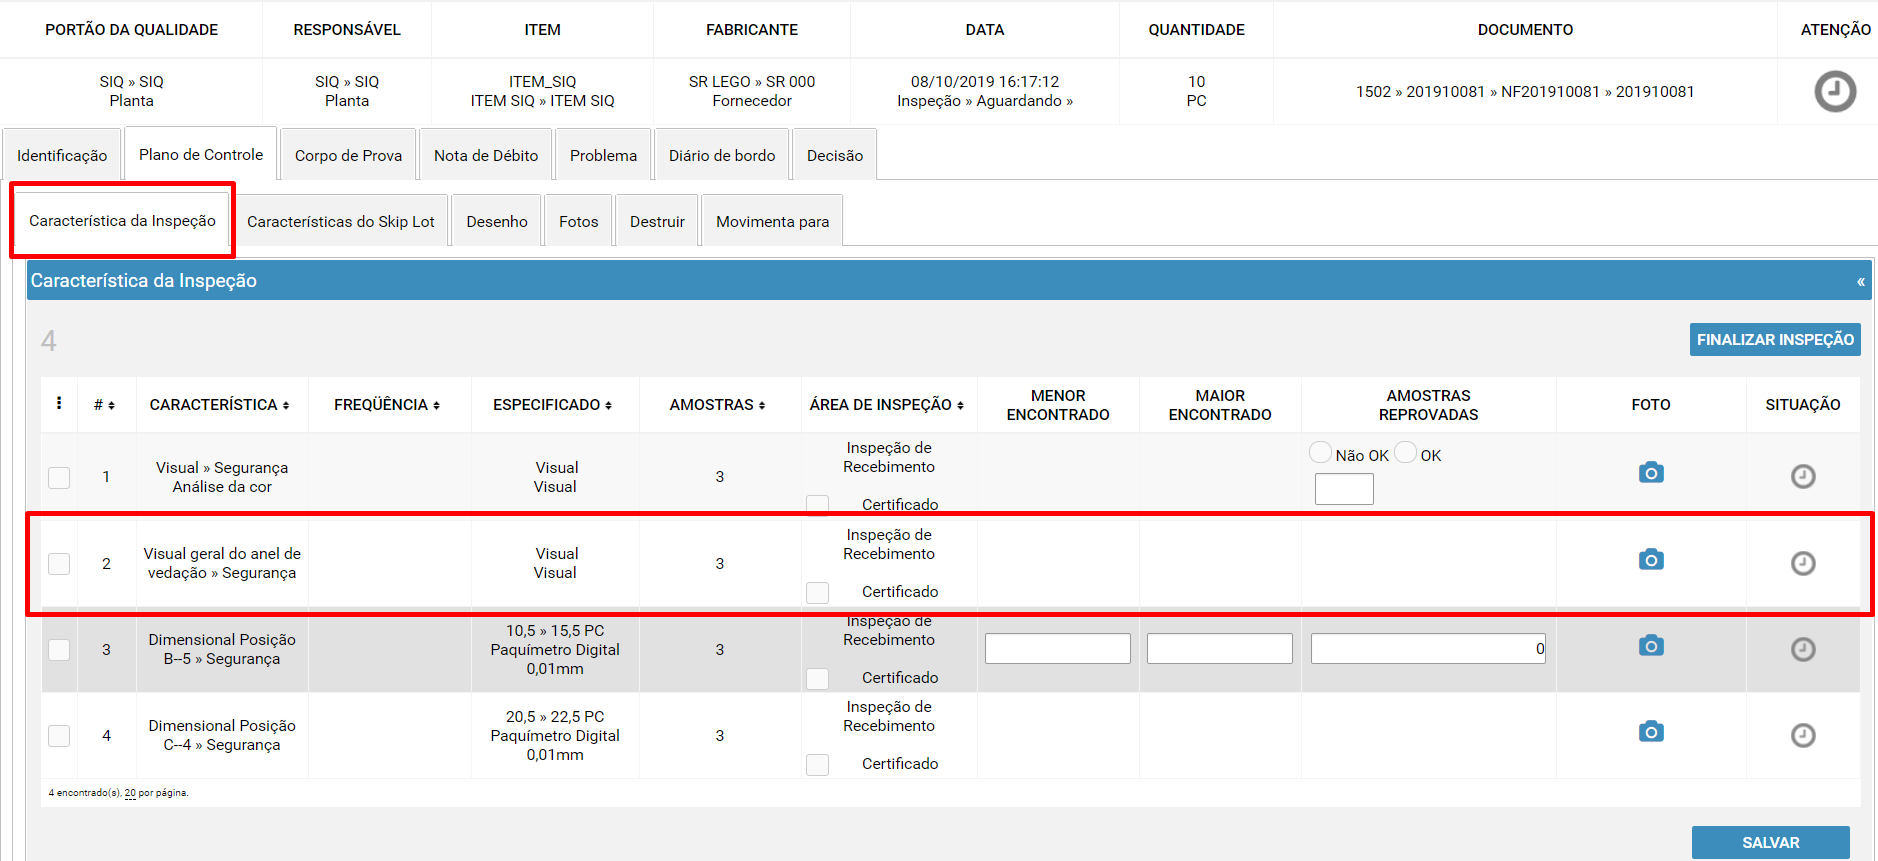The image size is (1878, 861).
Task: Tick the row 3 selection checkbox
Action: pyautogui.click(x=59, y=649)
